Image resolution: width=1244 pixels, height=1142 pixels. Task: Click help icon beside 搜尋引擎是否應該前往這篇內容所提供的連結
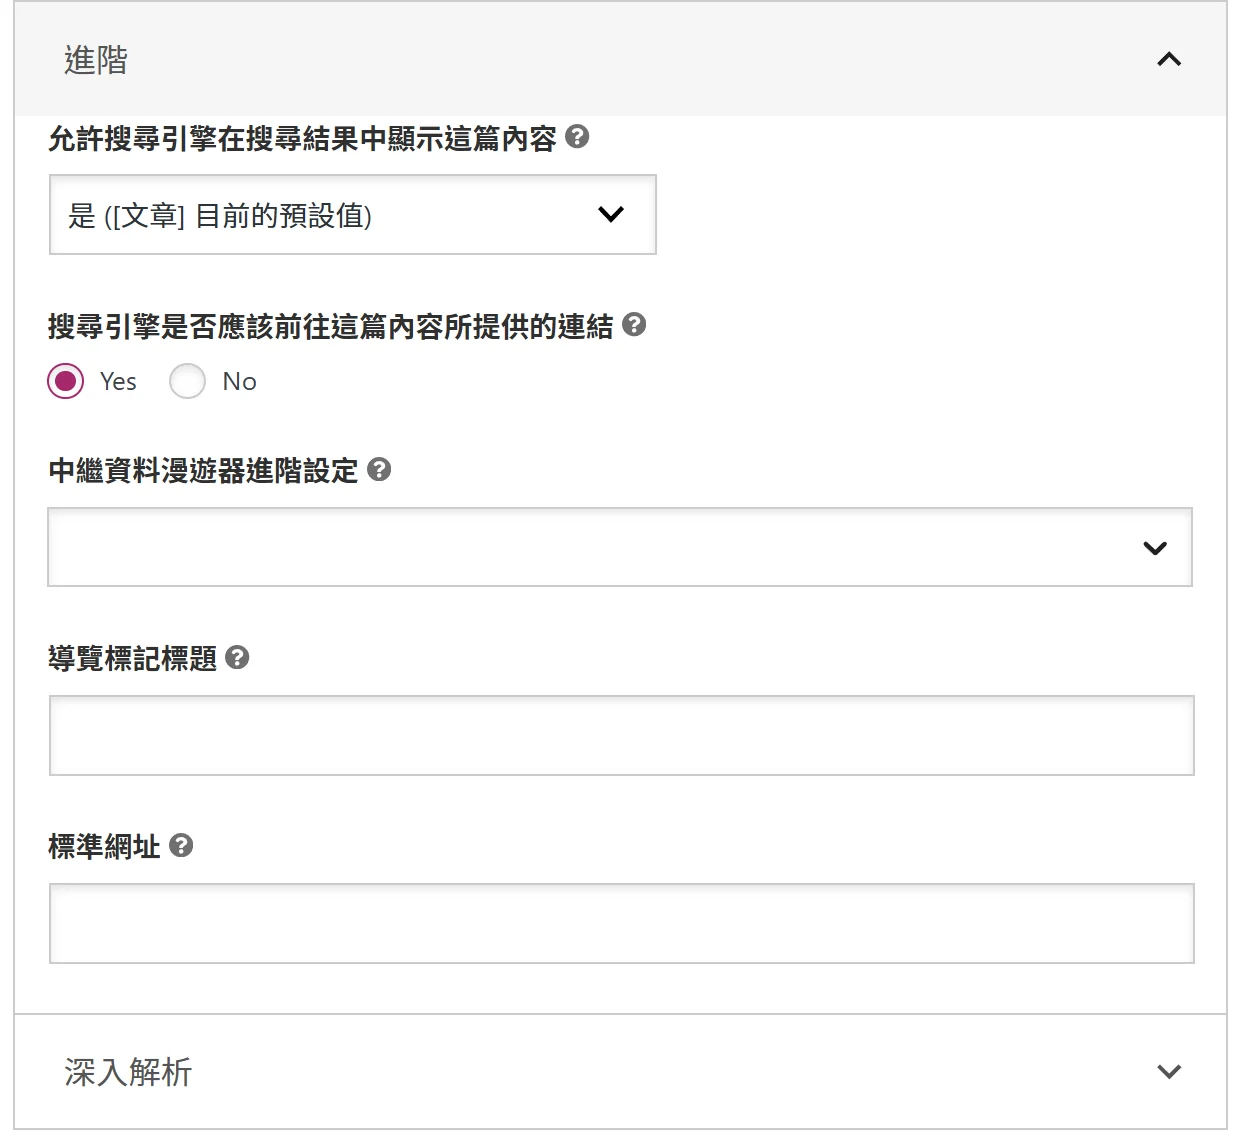(634, 325)
